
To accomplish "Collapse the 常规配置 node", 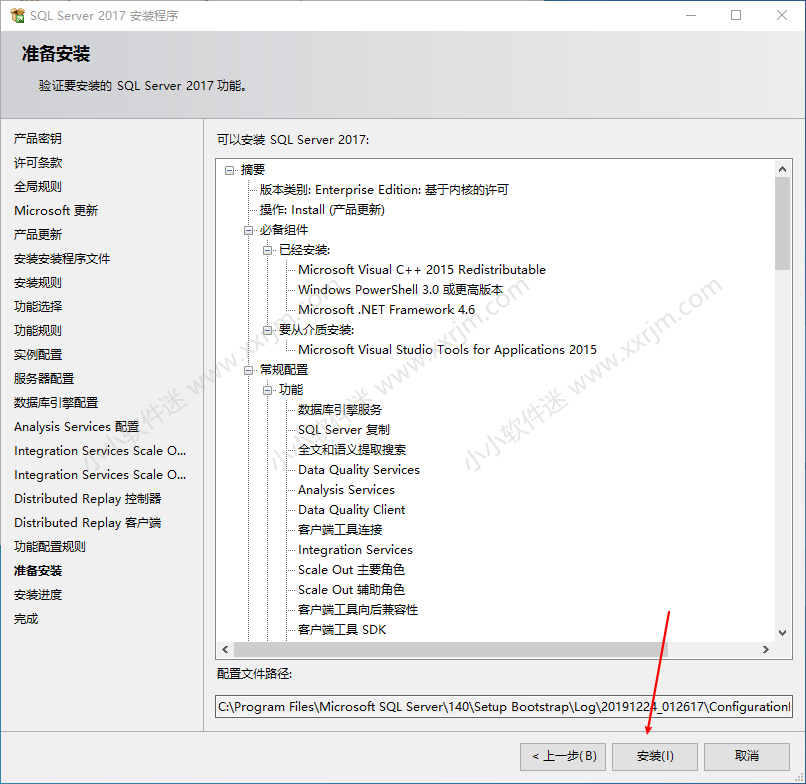I will point(249,370).
